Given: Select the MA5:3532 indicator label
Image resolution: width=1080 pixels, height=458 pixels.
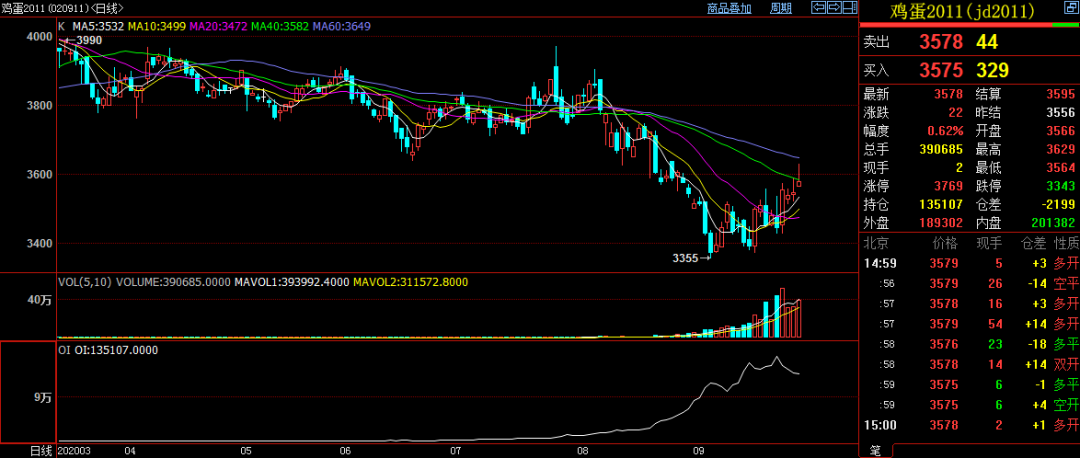Looking at the screenshot, I should (98, 27).
